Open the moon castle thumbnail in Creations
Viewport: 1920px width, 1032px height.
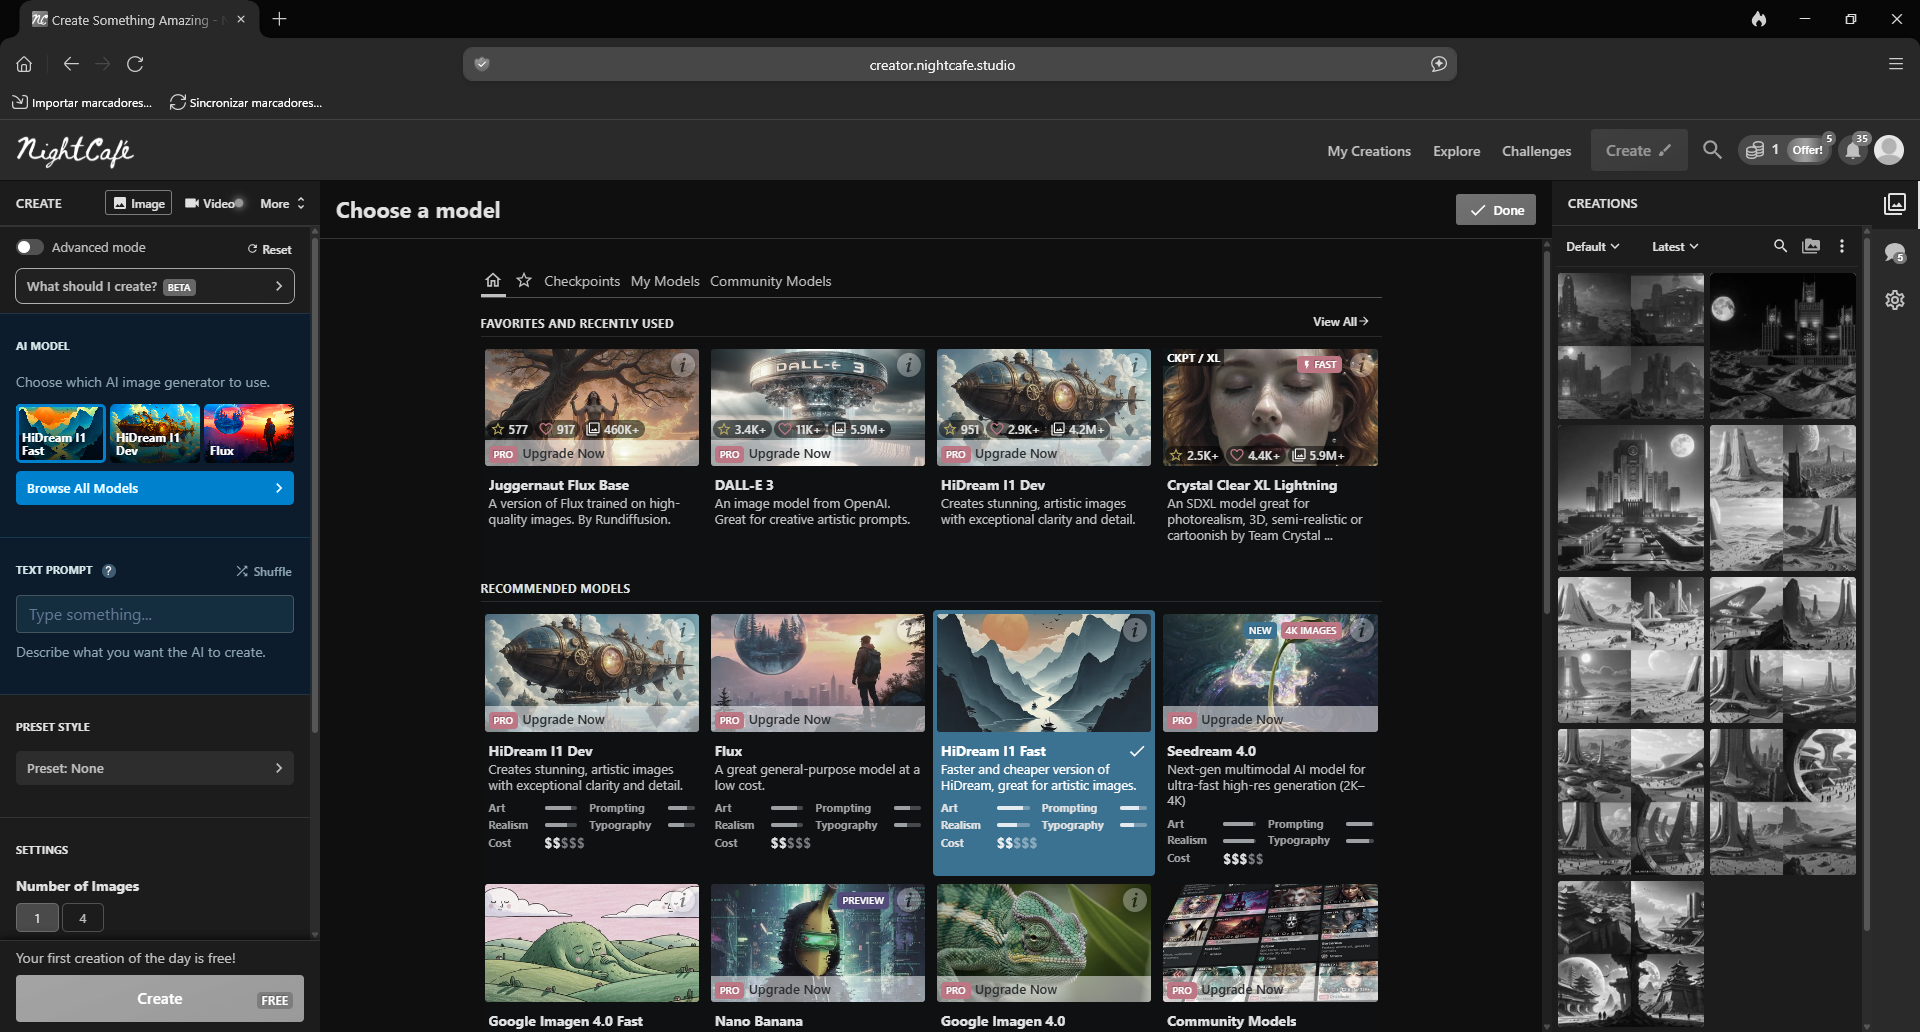[1781, 343]
